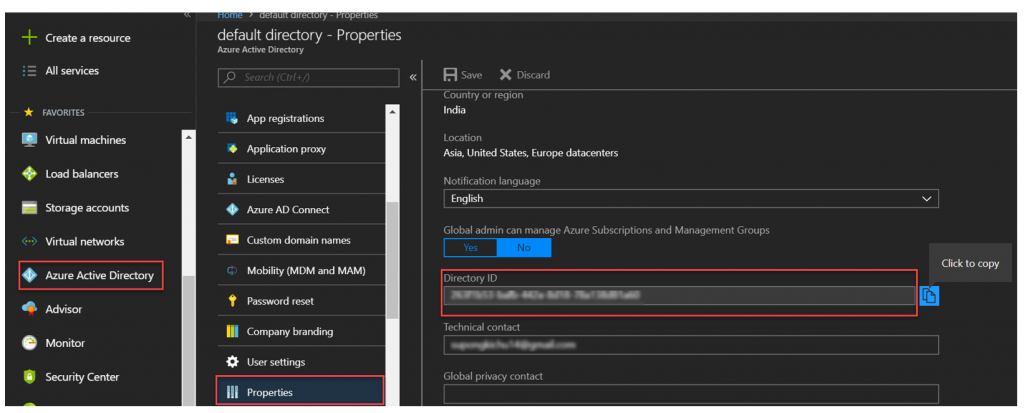
Task: Click the favorites list scrollbar up arrow
Action: pyautogui.click(x=188, y=137)
